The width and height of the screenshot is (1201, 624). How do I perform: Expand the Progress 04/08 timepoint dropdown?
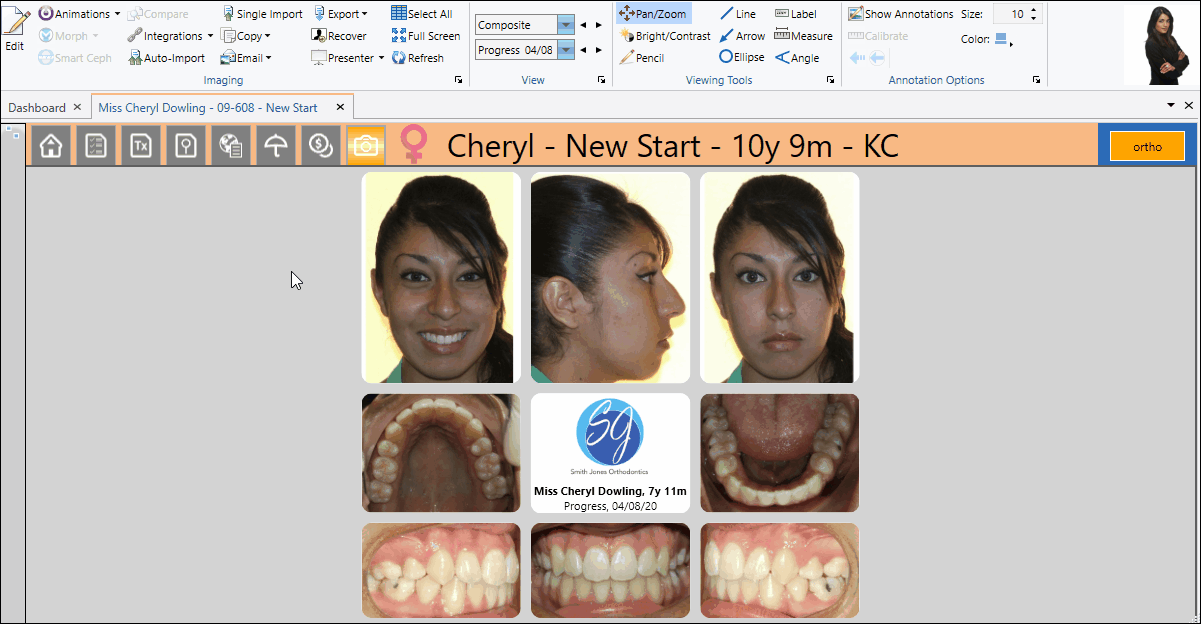(566, 50)
